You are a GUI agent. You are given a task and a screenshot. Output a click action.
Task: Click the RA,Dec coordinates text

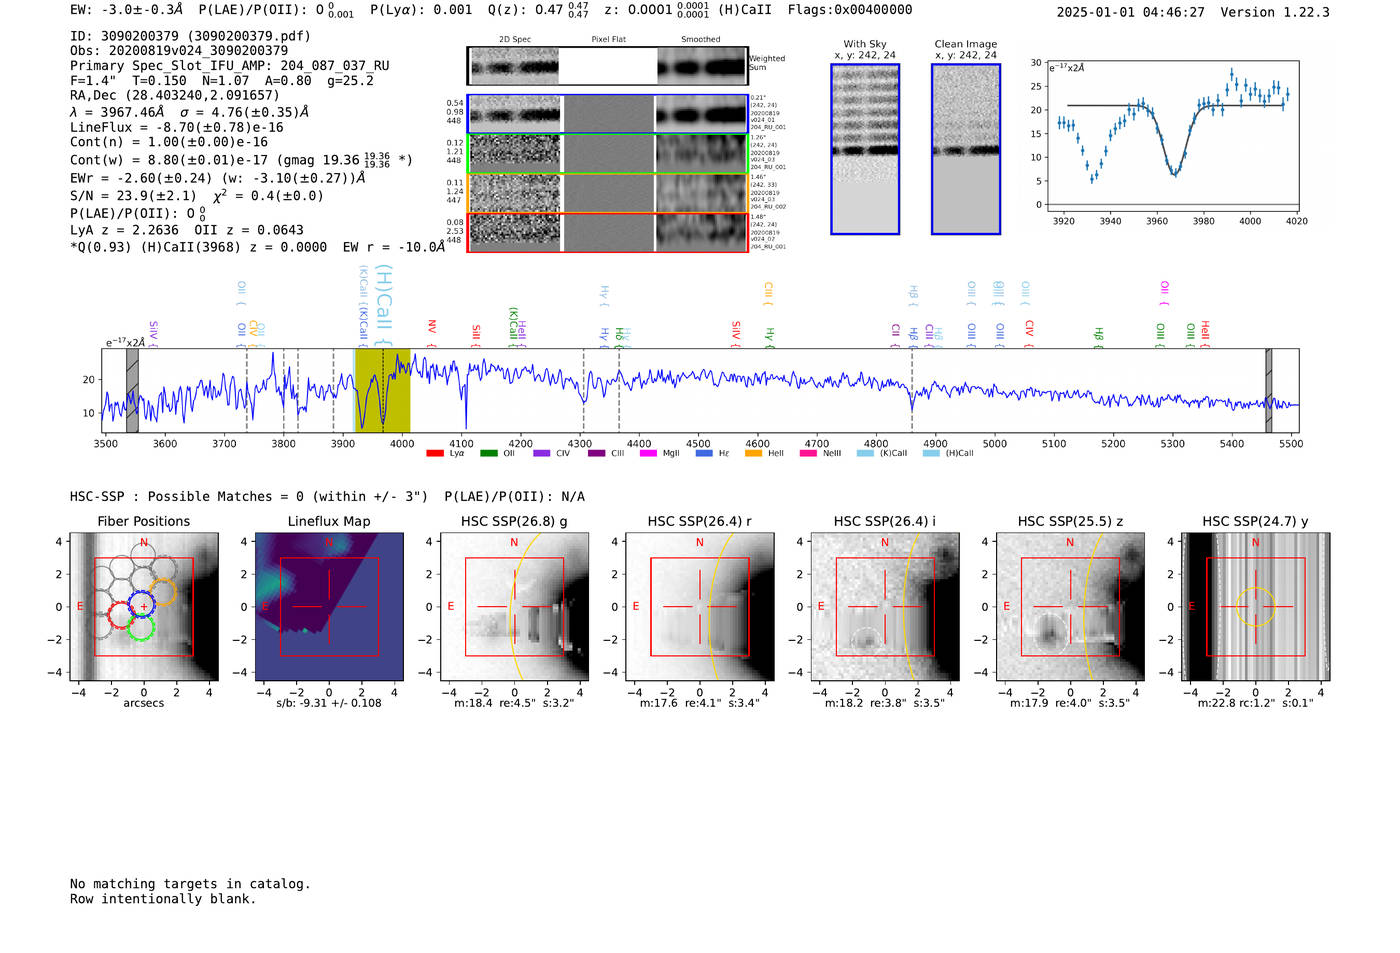[175, 96]
